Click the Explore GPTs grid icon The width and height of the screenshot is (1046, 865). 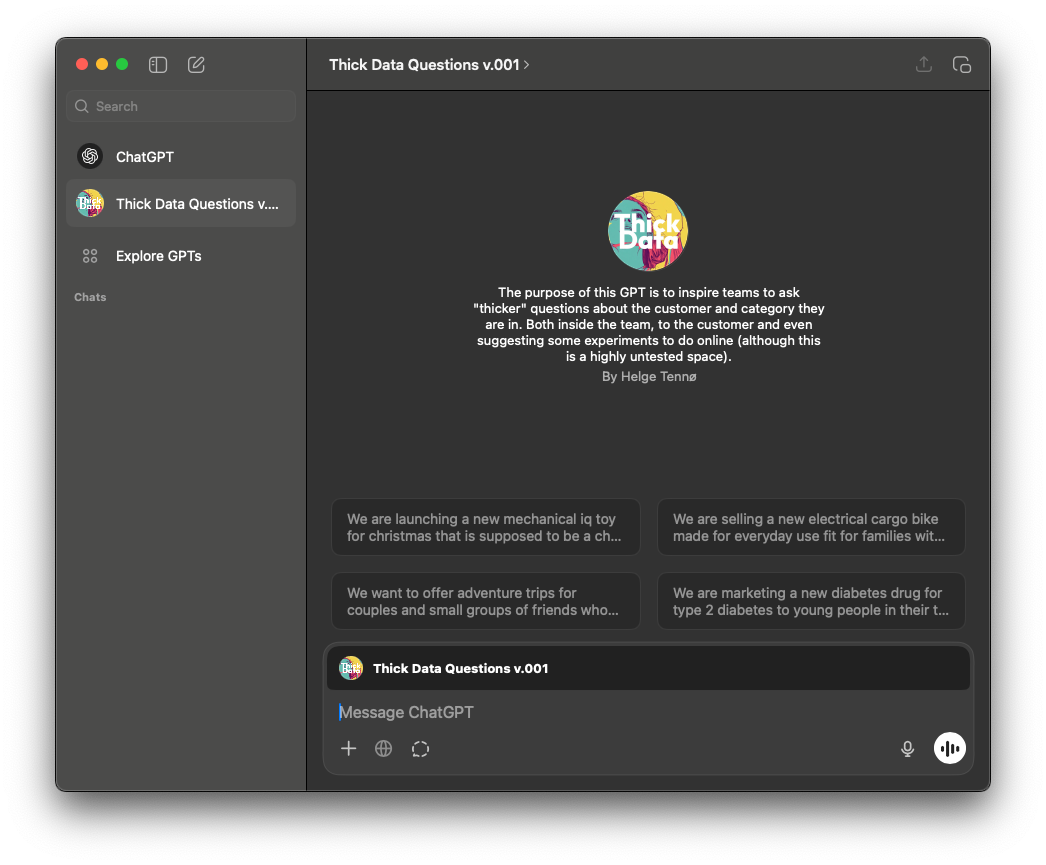coord(90,256)
